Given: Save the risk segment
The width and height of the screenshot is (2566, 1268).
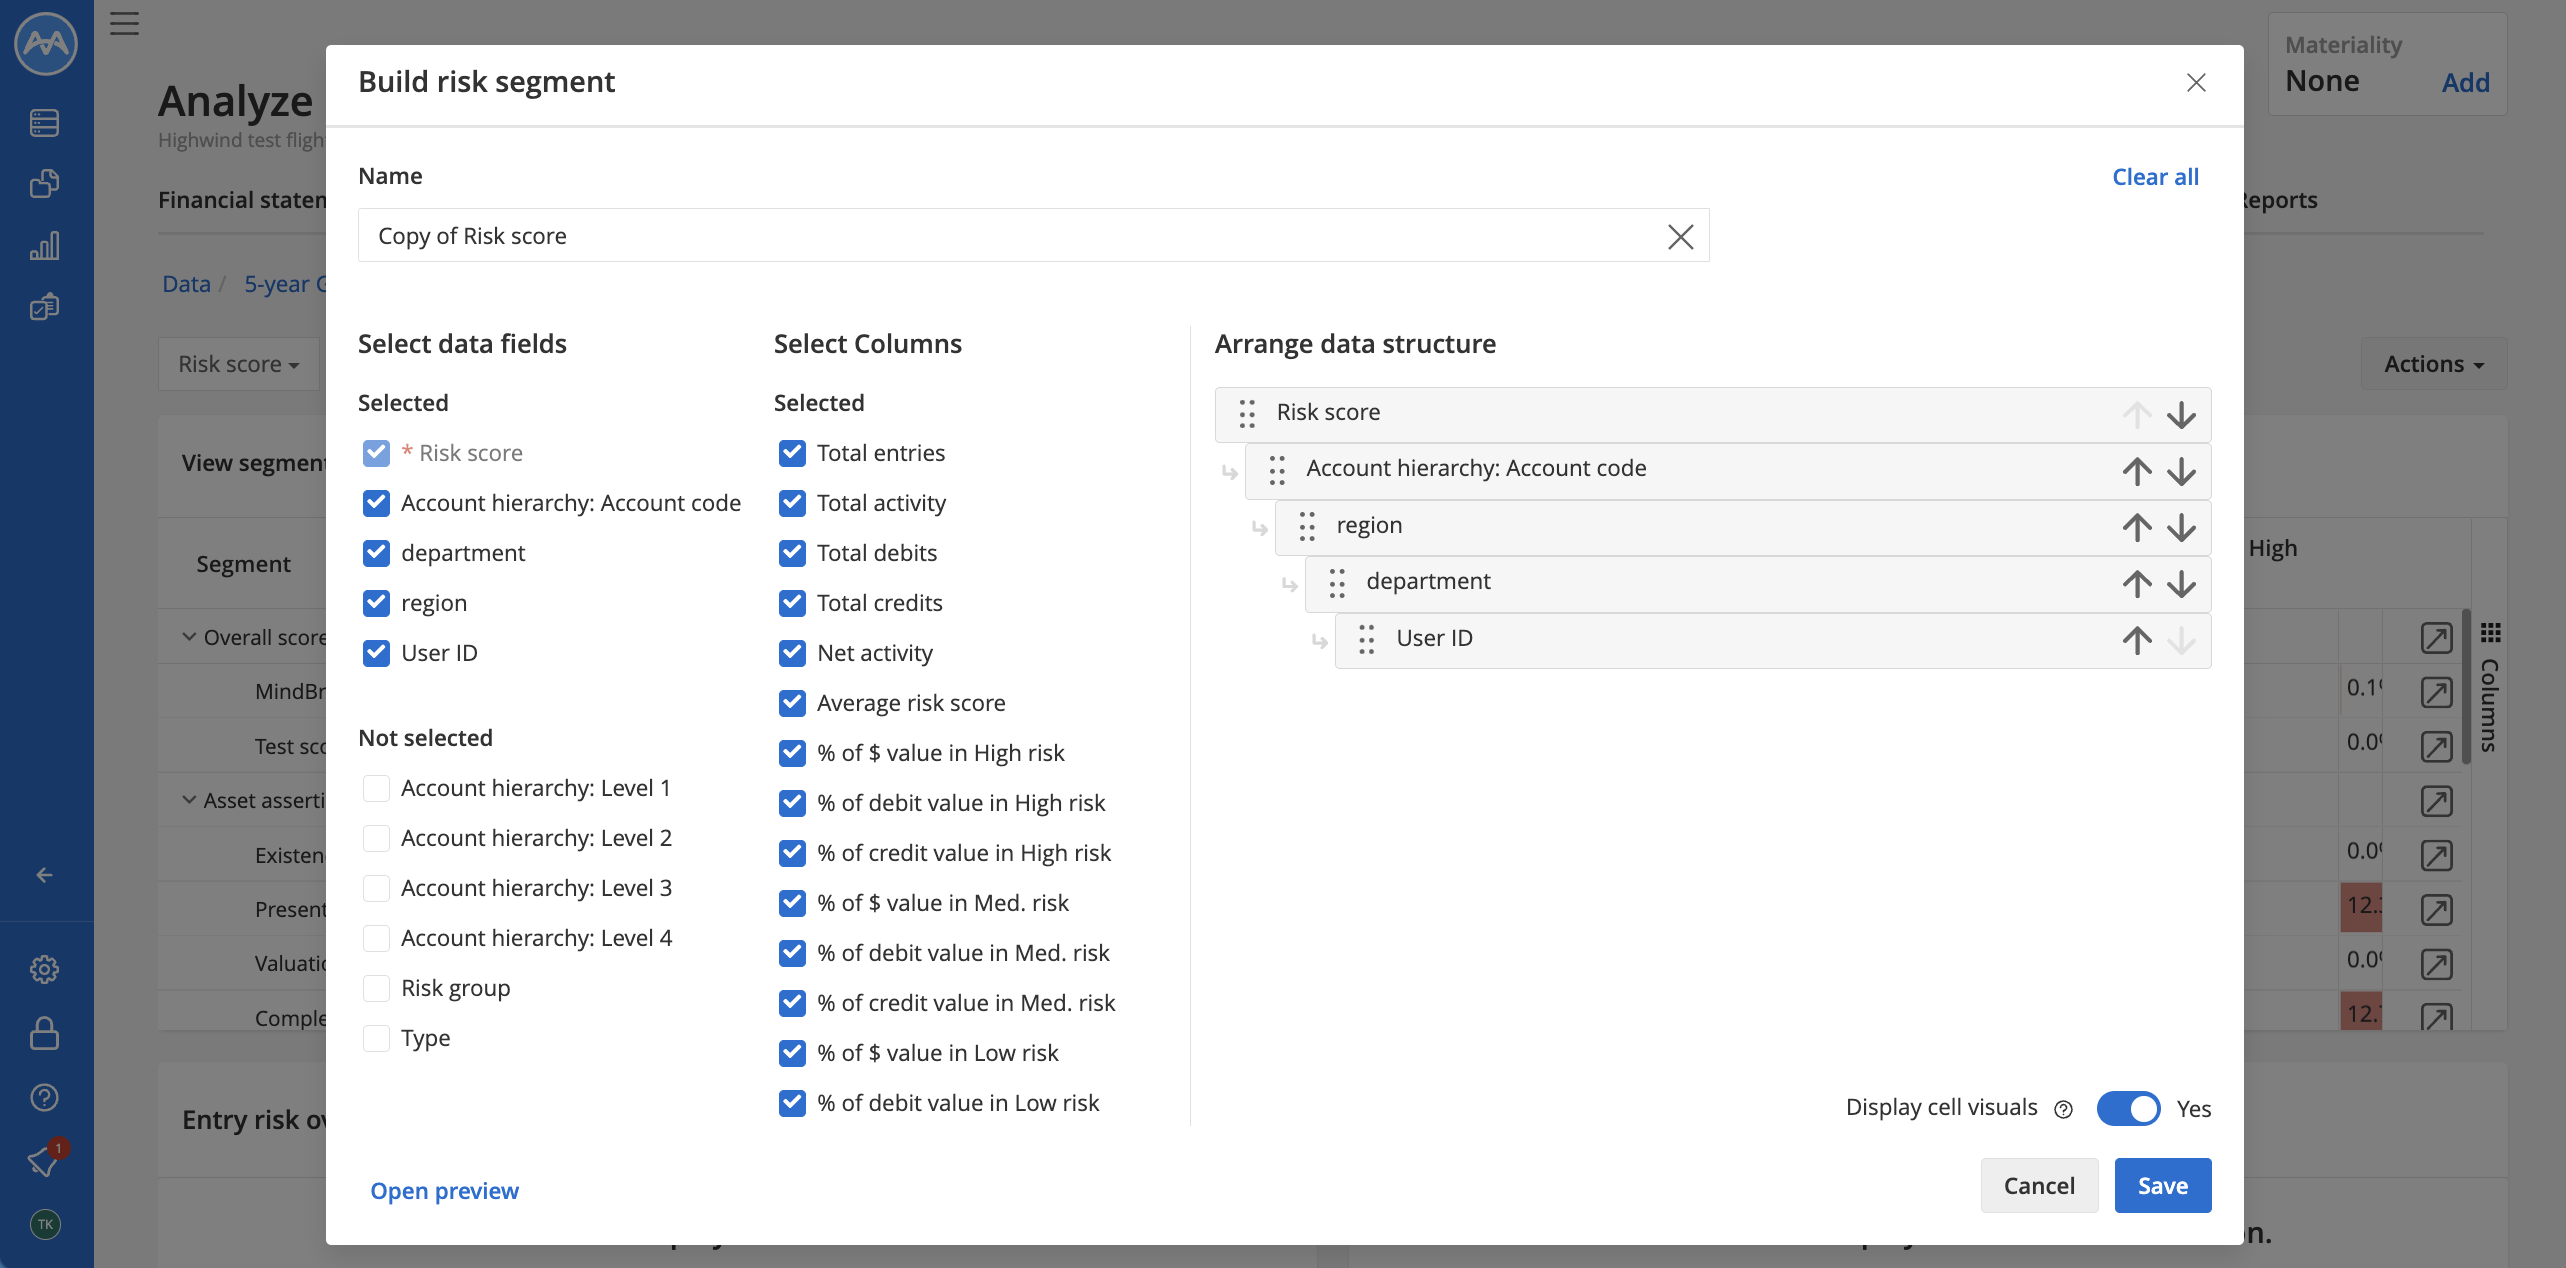Looking at the screenshot, I should [2163, 1186].
